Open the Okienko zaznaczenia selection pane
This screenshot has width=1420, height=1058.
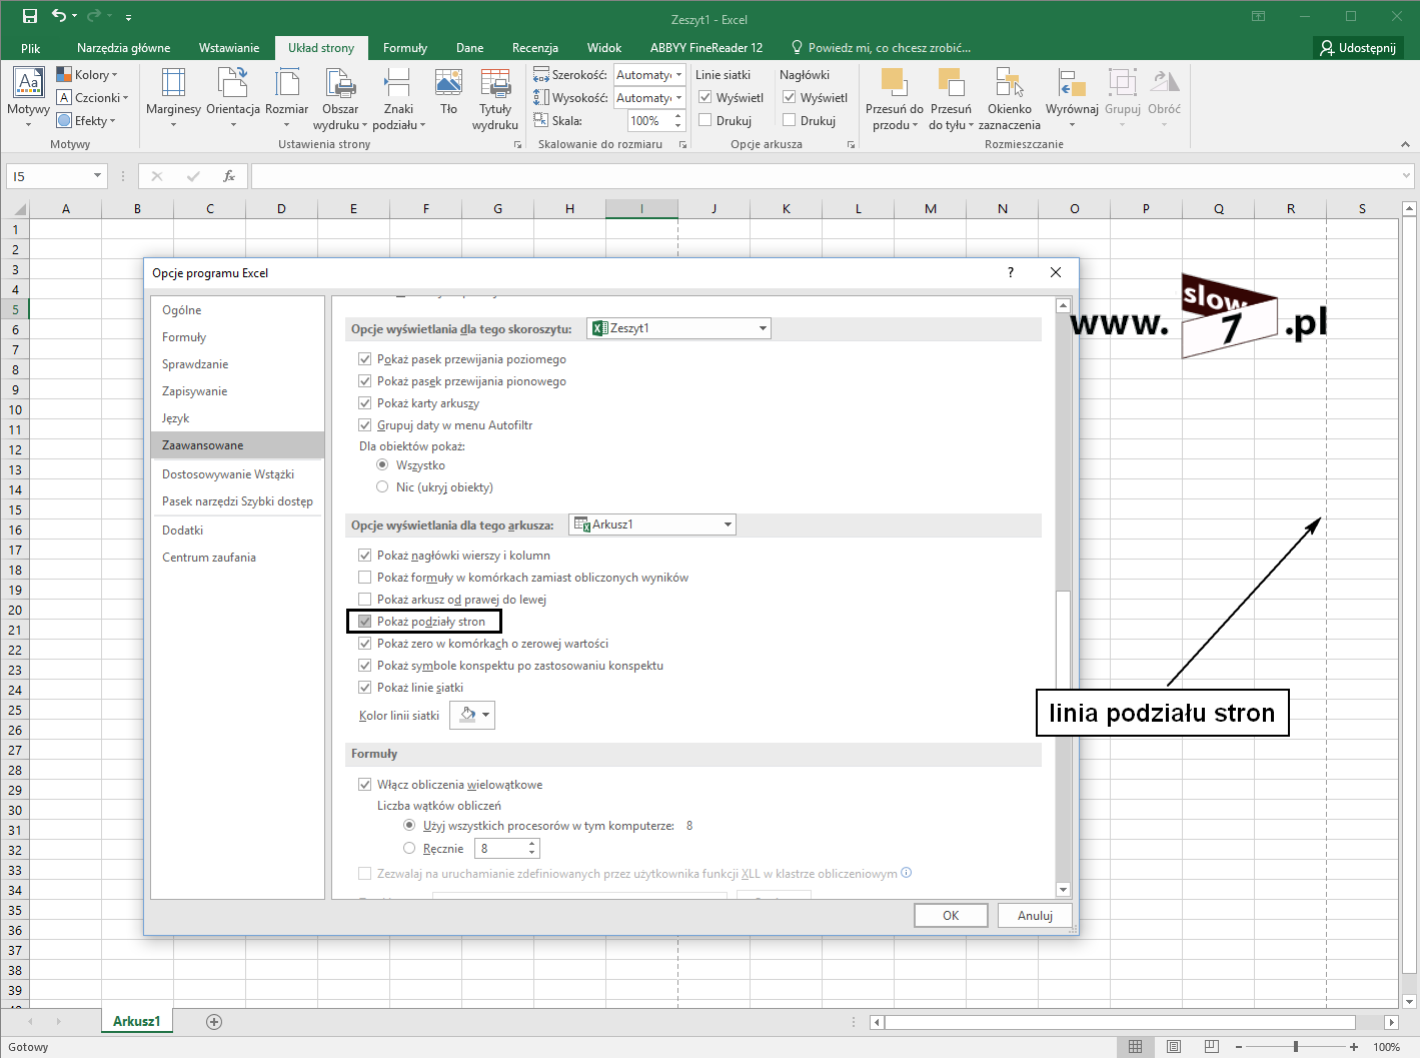tap(1009, 98)
